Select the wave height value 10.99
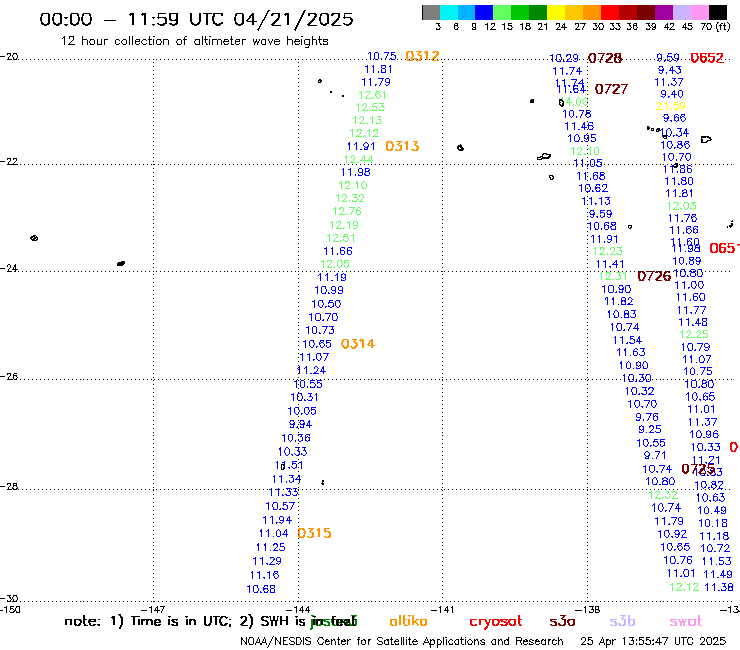740x650 pixels. click(329, 290)
